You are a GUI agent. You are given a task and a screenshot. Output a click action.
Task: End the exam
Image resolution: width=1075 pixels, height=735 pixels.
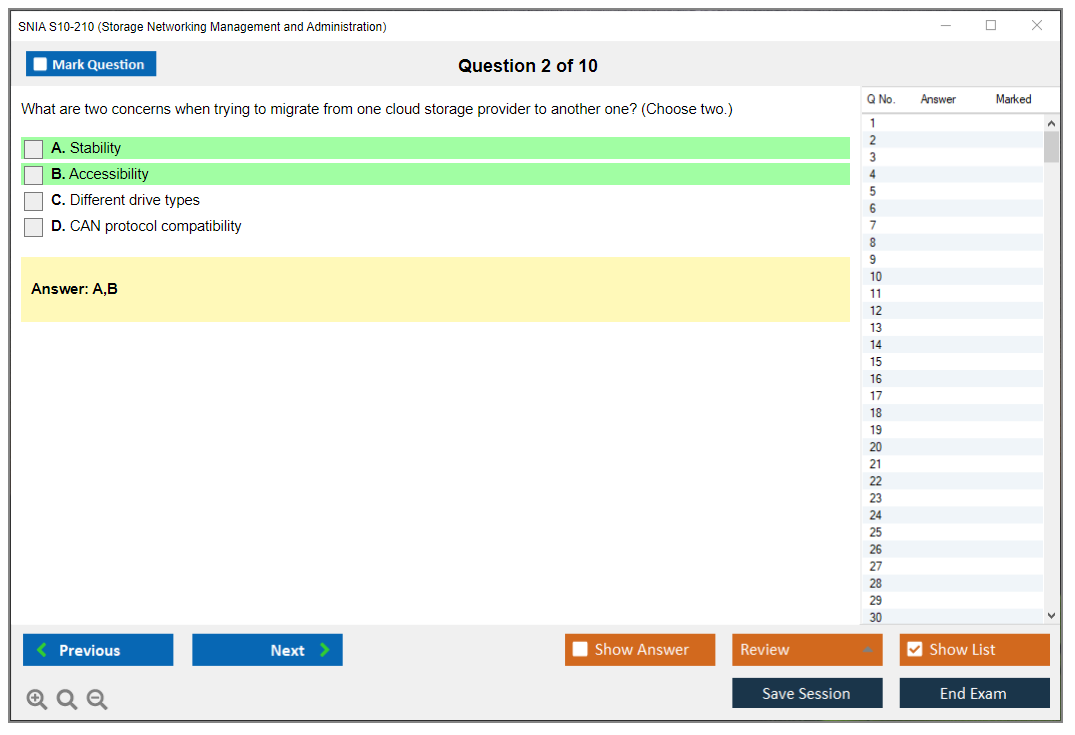[974, 694]
